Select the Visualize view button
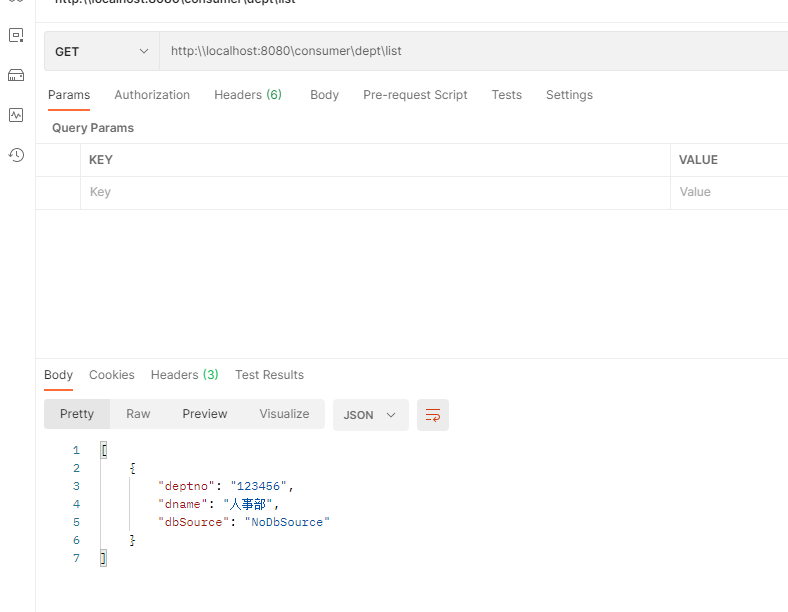This screenshot has height=612, width=788. tap(284, 414)
